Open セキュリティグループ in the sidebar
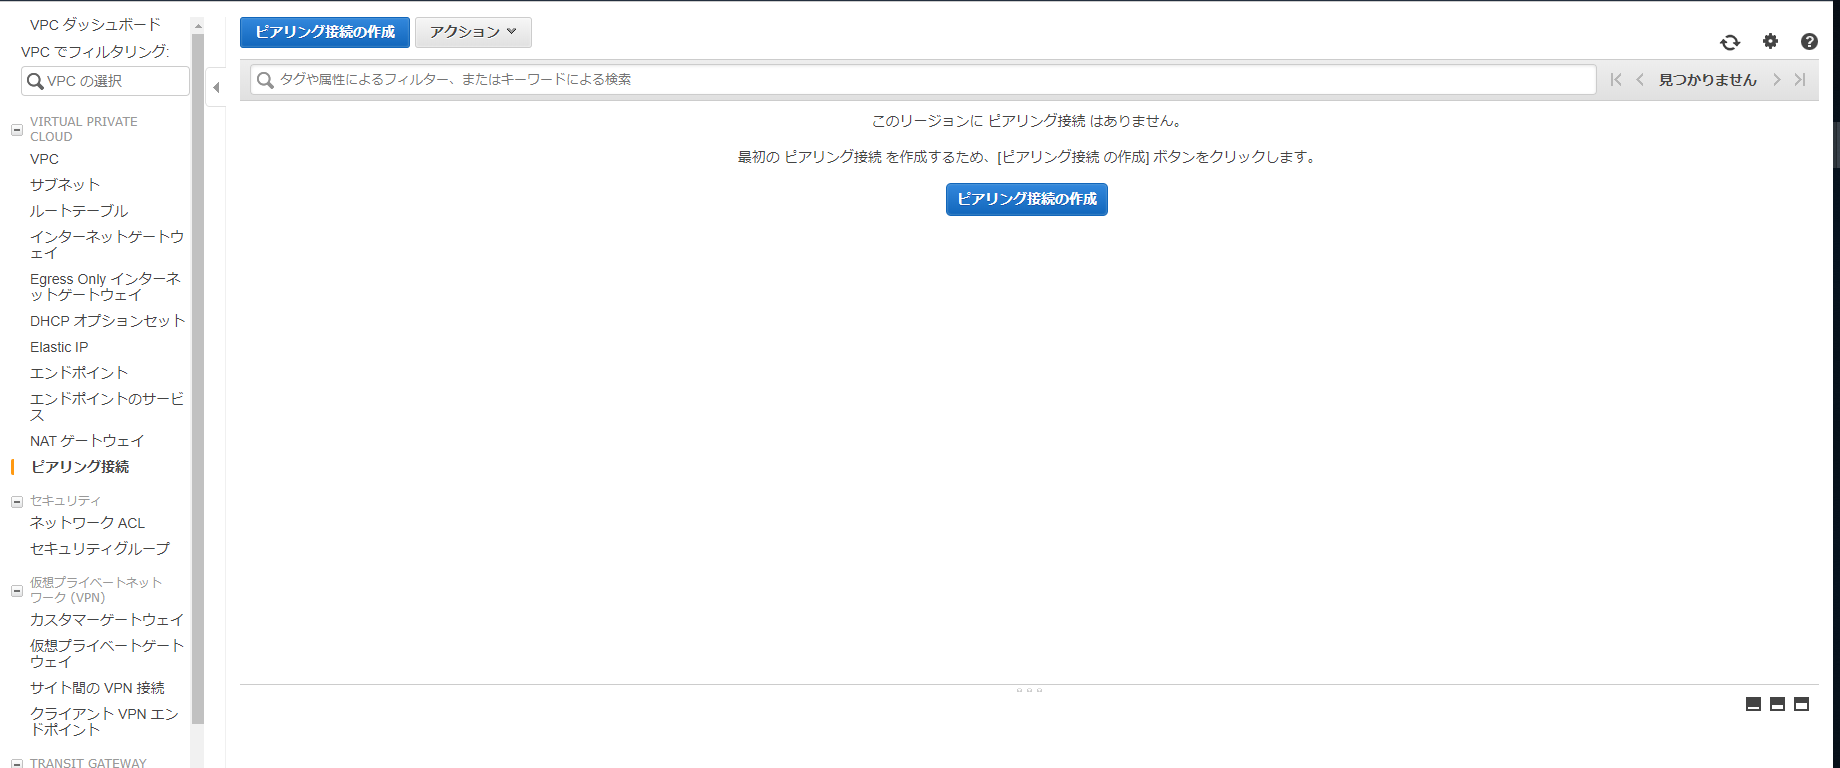This screenshot has height=768, width=1840. tap(100, 549)
